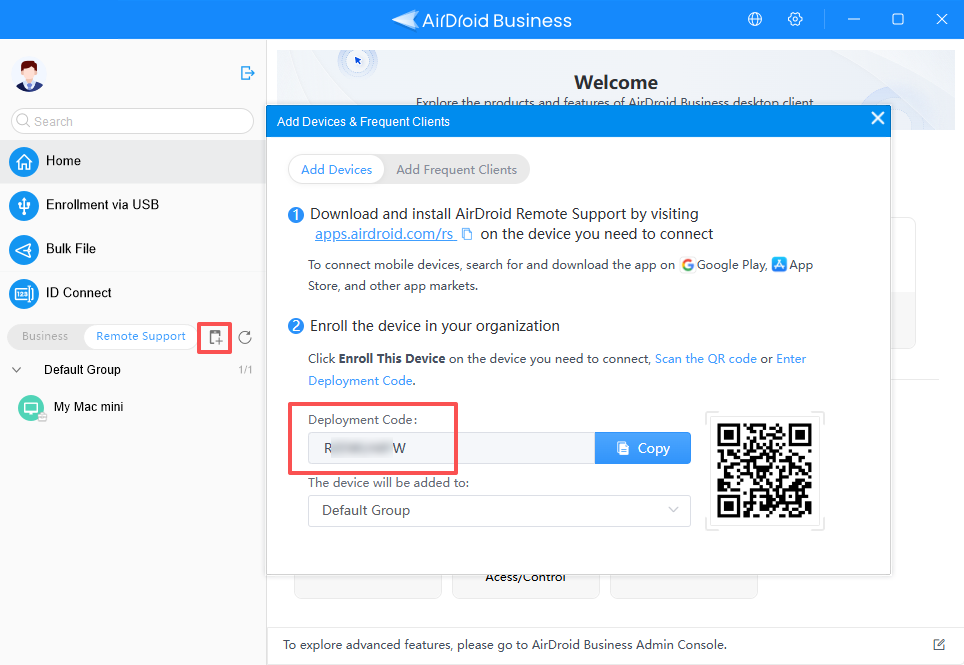Image resolution: width=964 pixels, height=665 pixels.
Task: Click the Copy button
Action: click(642, 448)
